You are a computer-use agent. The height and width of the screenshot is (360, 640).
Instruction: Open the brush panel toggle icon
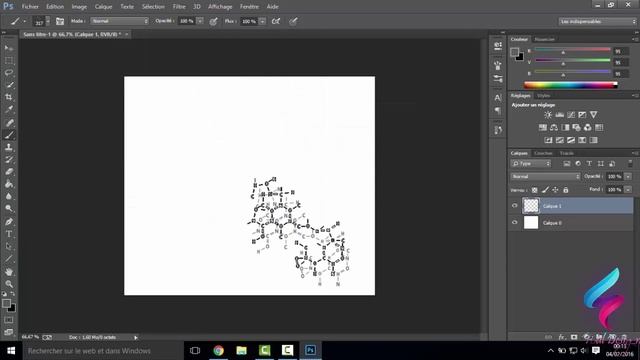[x=60, y=21]
